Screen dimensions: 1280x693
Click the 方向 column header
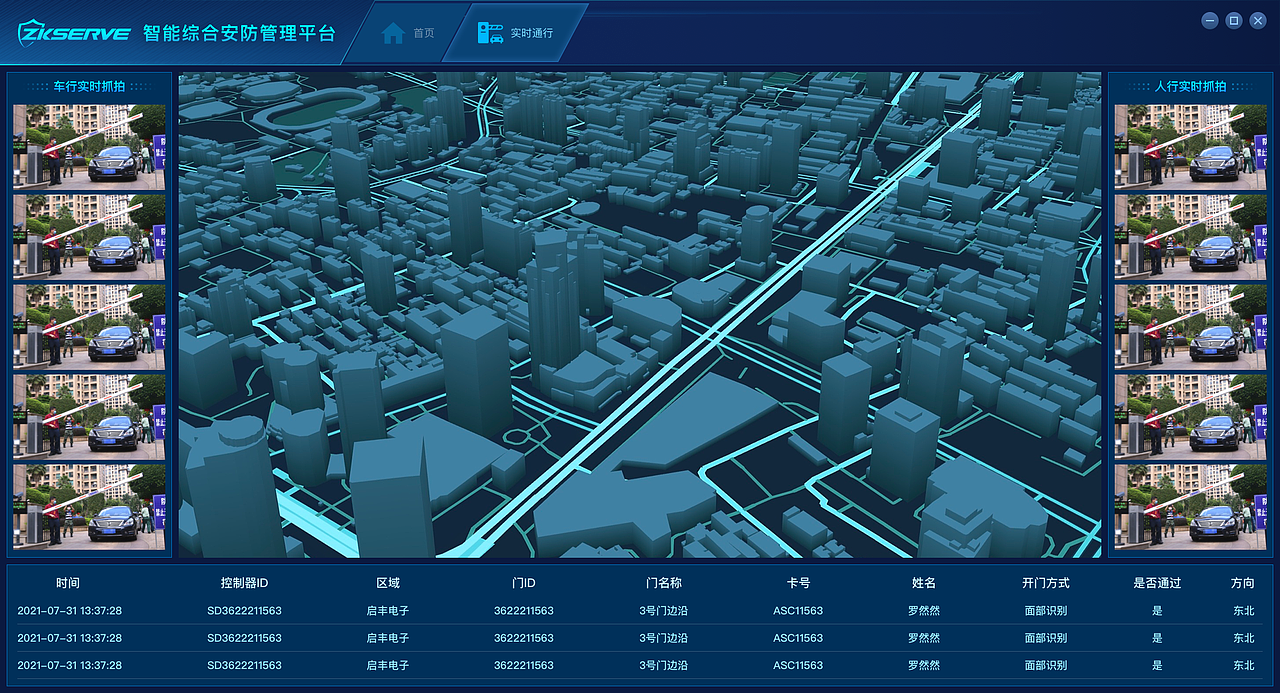[x=1243, y=583]
